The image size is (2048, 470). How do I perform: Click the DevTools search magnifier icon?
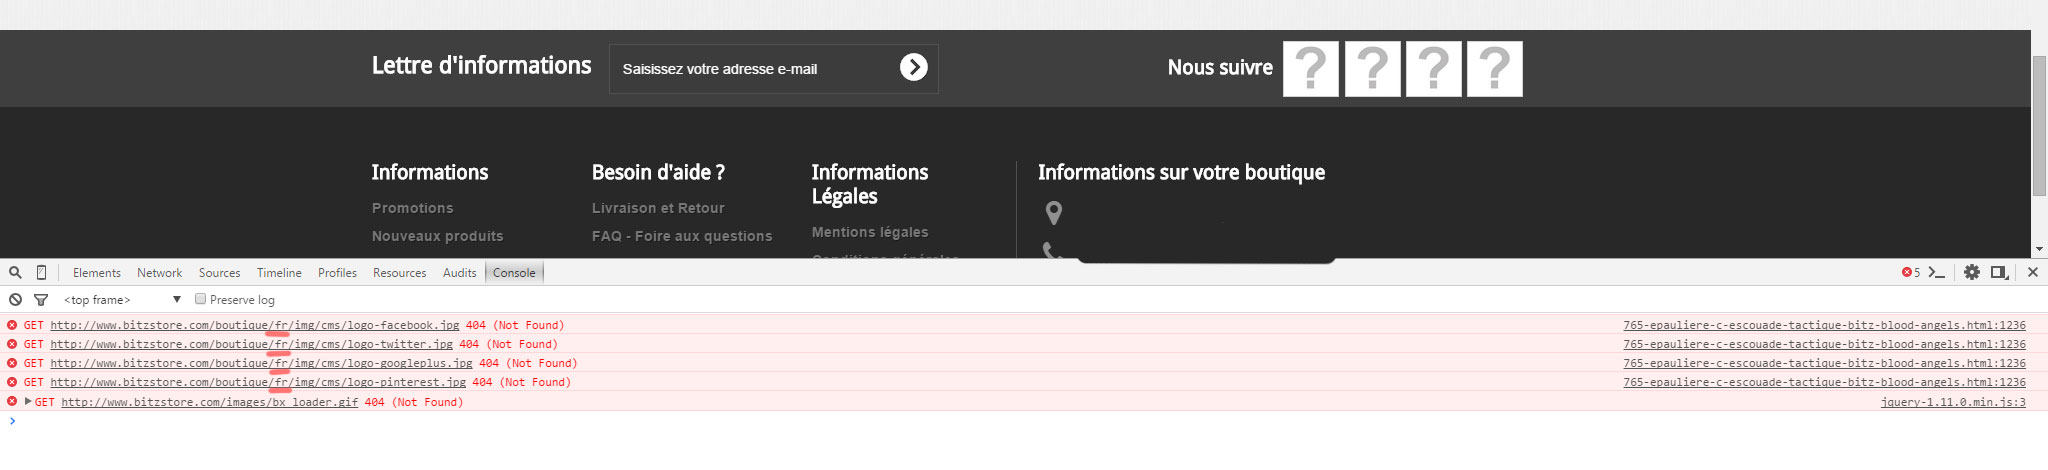pyautogui.click(x=15, y=272)
